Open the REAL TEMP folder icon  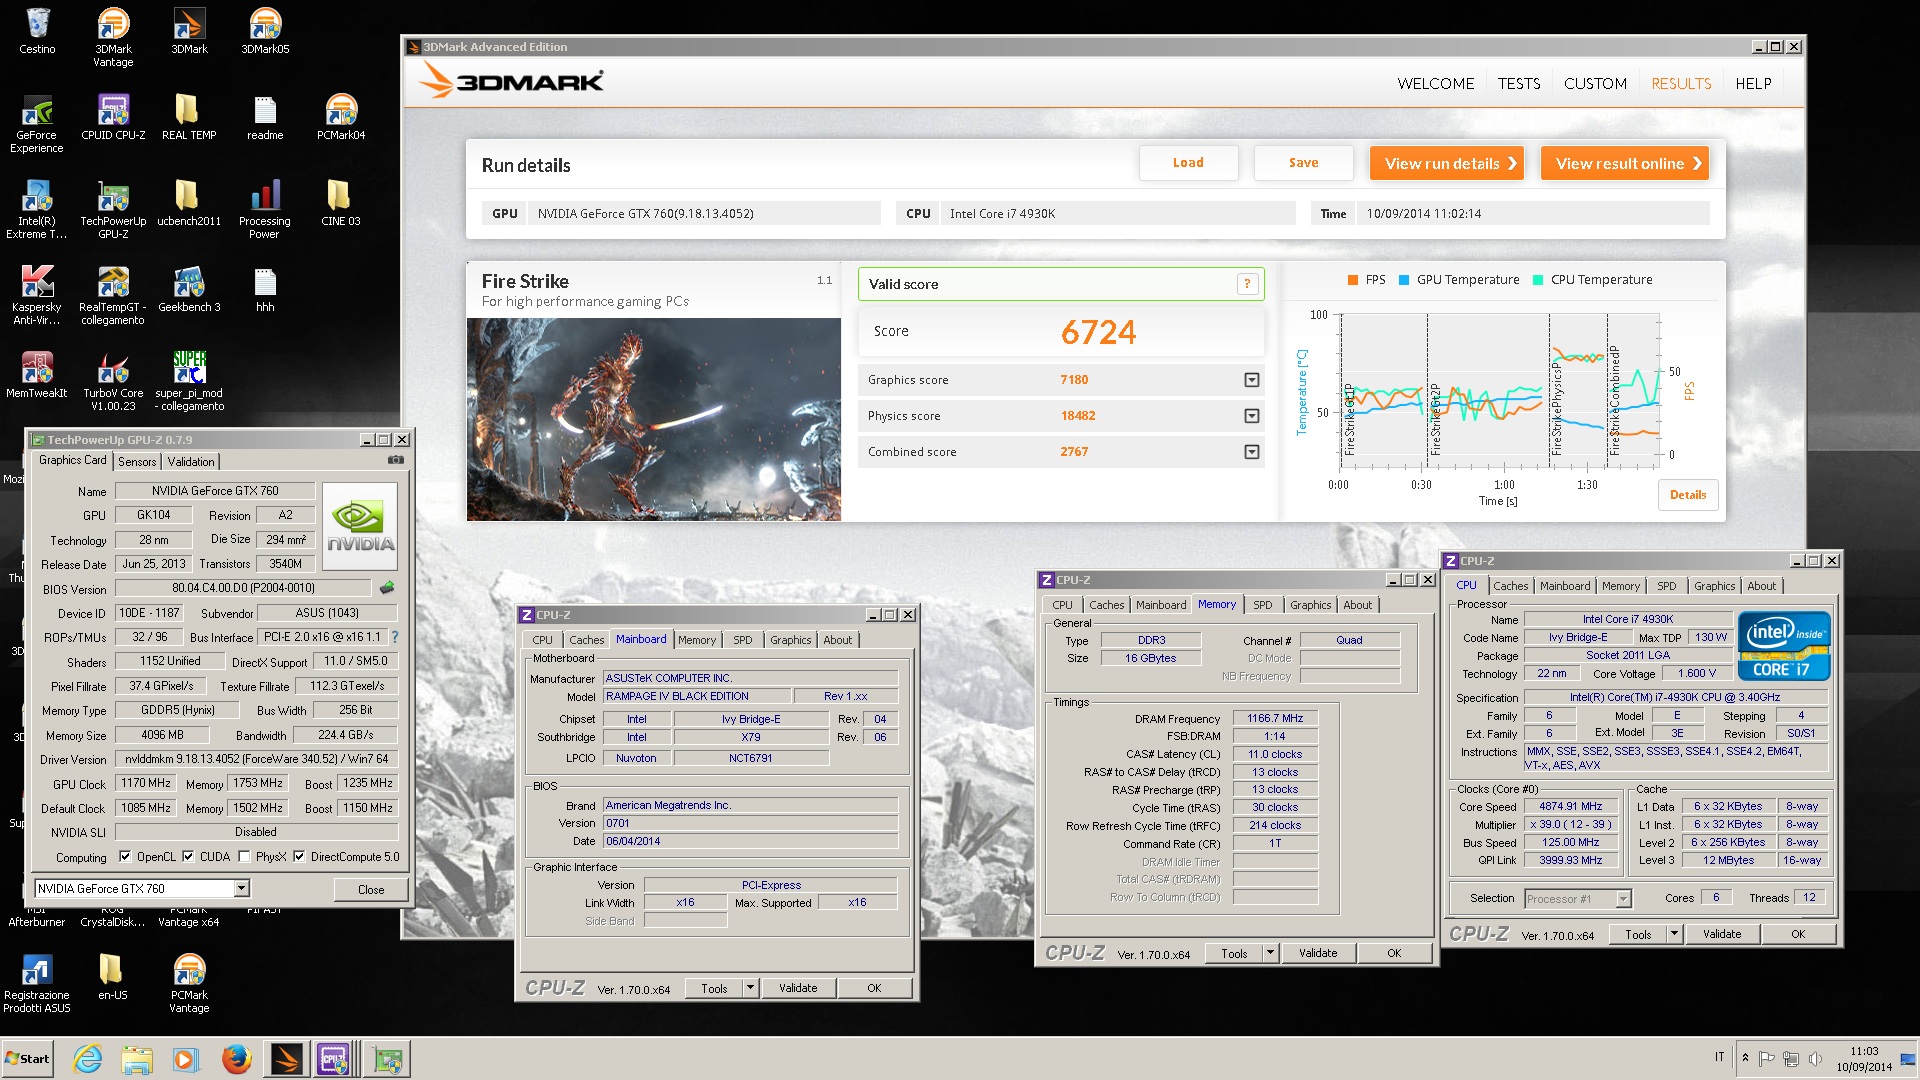coord(189,116)
